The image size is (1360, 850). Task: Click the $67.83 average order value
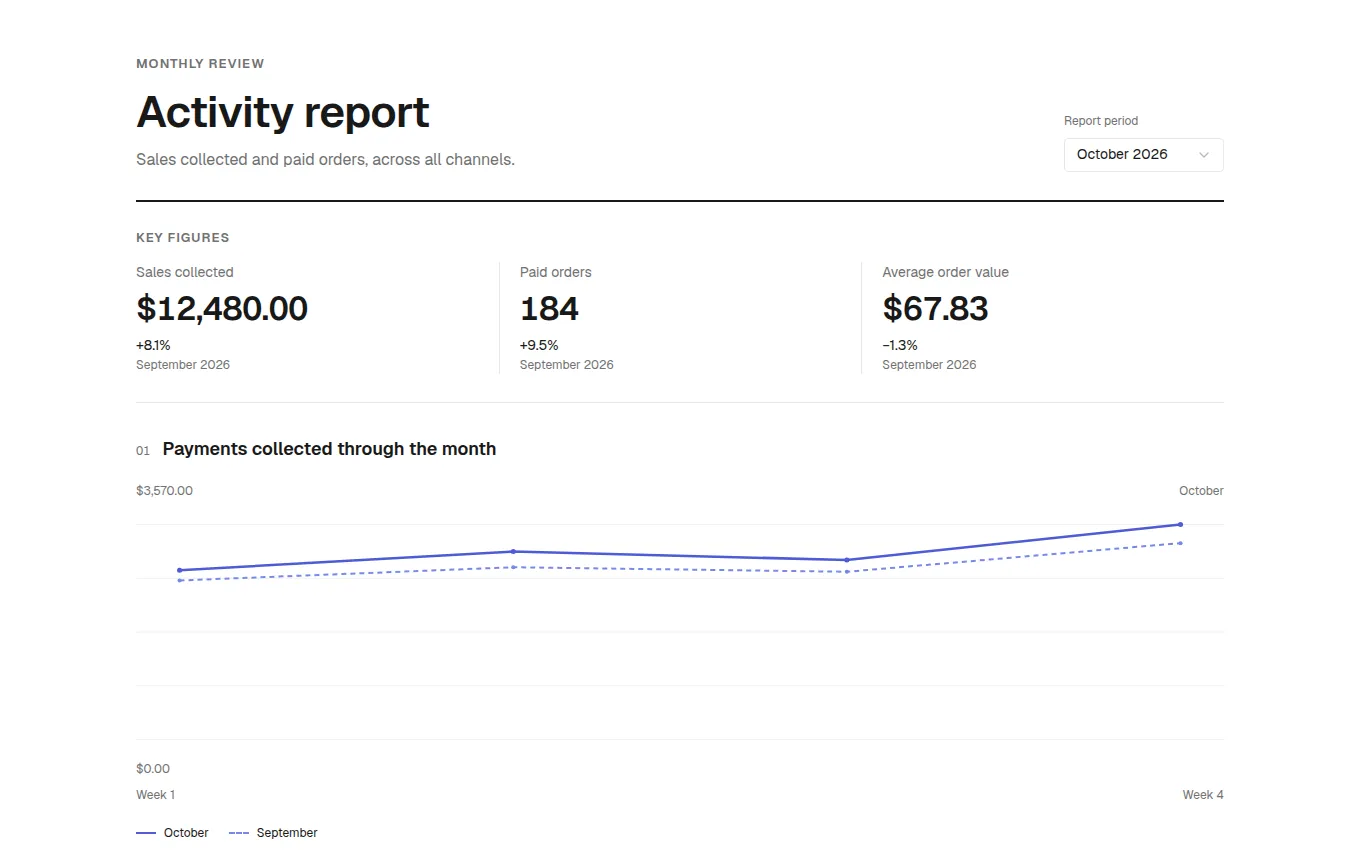pyautogui.click(x=935, y=309)
